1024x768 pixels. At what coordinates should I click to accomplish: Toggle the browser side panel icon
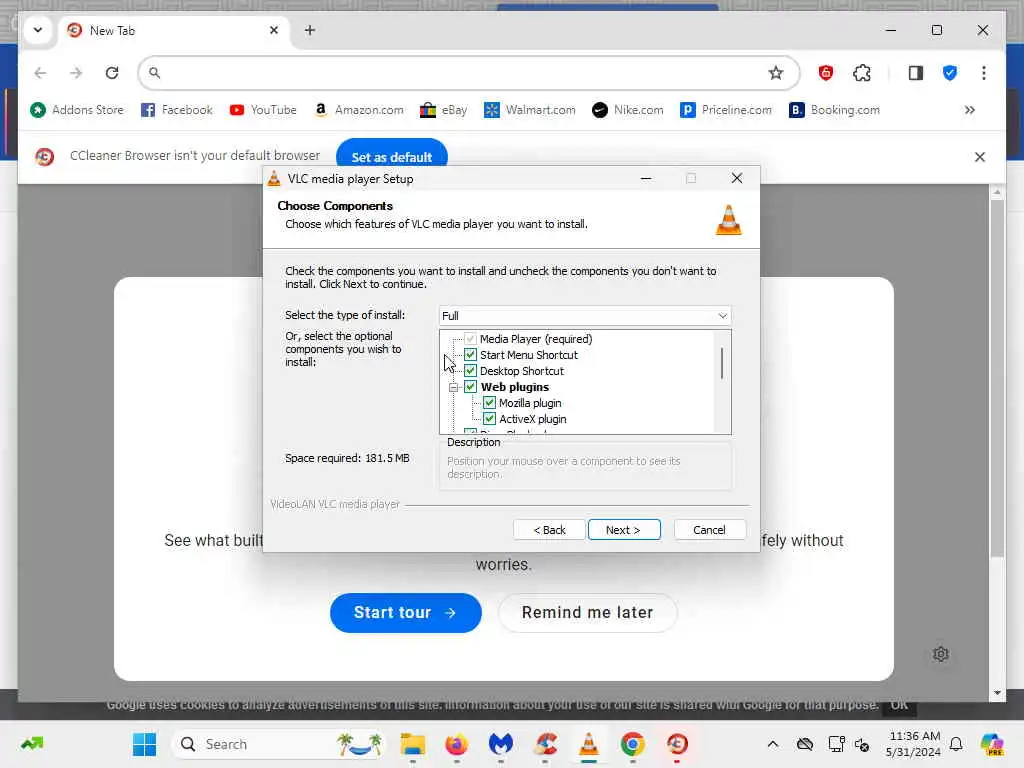pos(916,72)
